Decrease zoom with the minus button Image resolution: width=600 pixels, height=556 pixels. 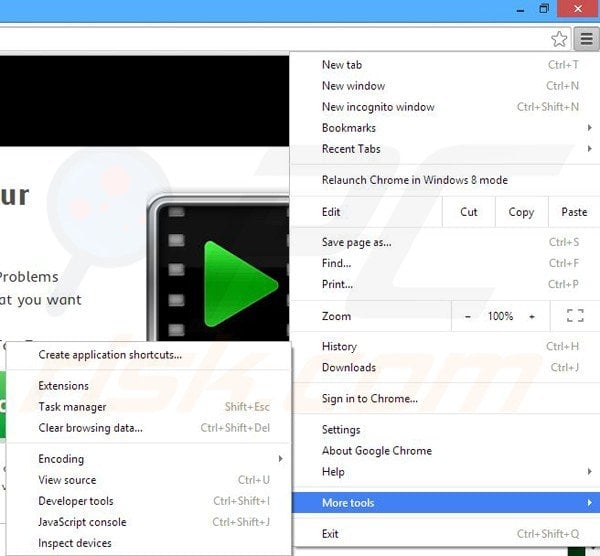point(468,316)
